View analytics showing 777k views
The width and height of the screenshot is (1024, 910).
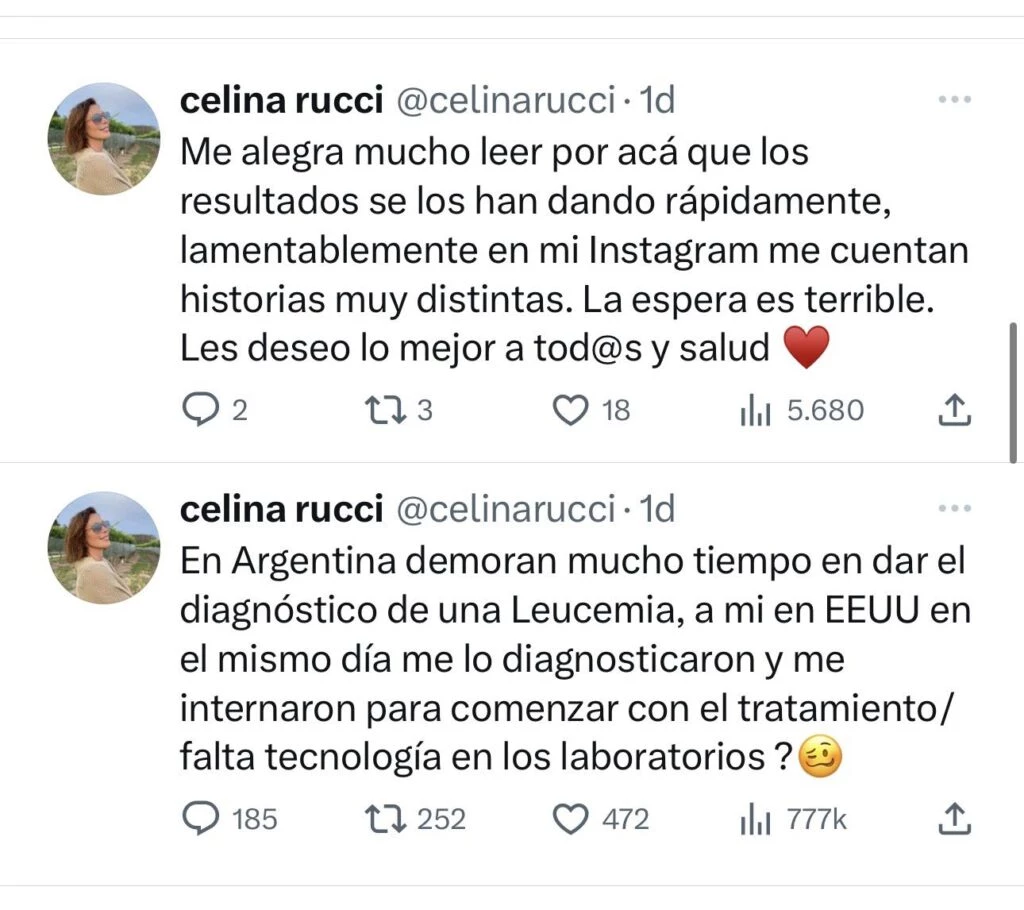755,819
